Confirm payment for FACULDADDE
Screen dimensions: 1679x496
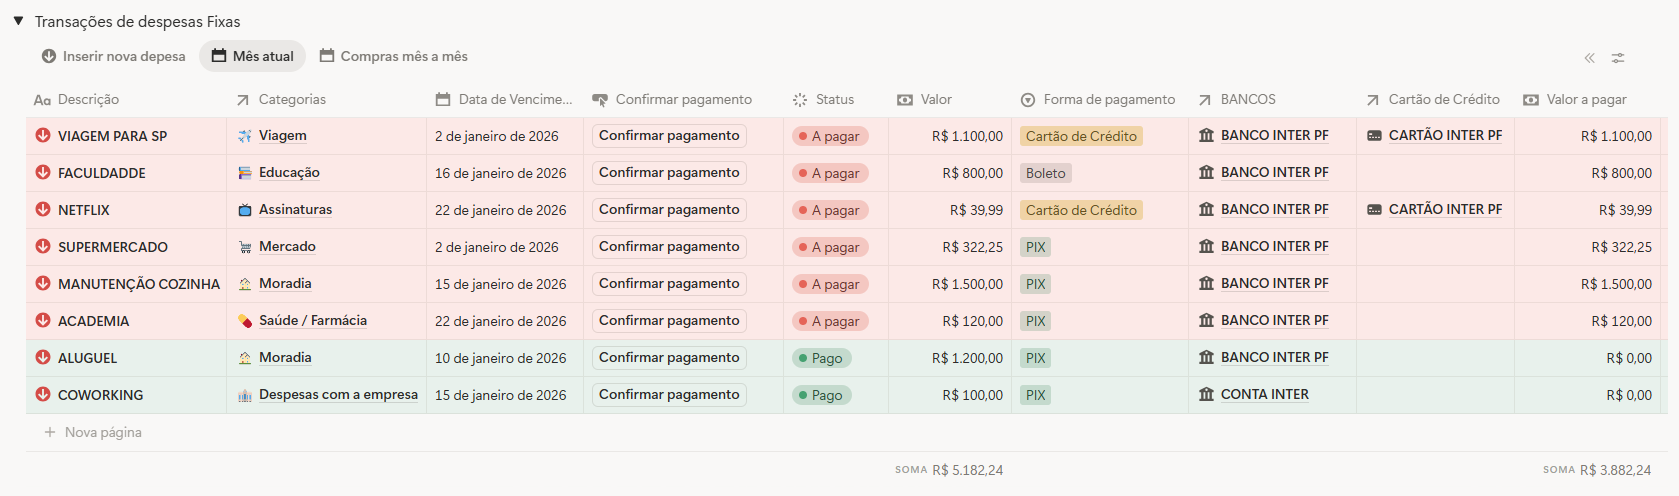tap(669, 173)
